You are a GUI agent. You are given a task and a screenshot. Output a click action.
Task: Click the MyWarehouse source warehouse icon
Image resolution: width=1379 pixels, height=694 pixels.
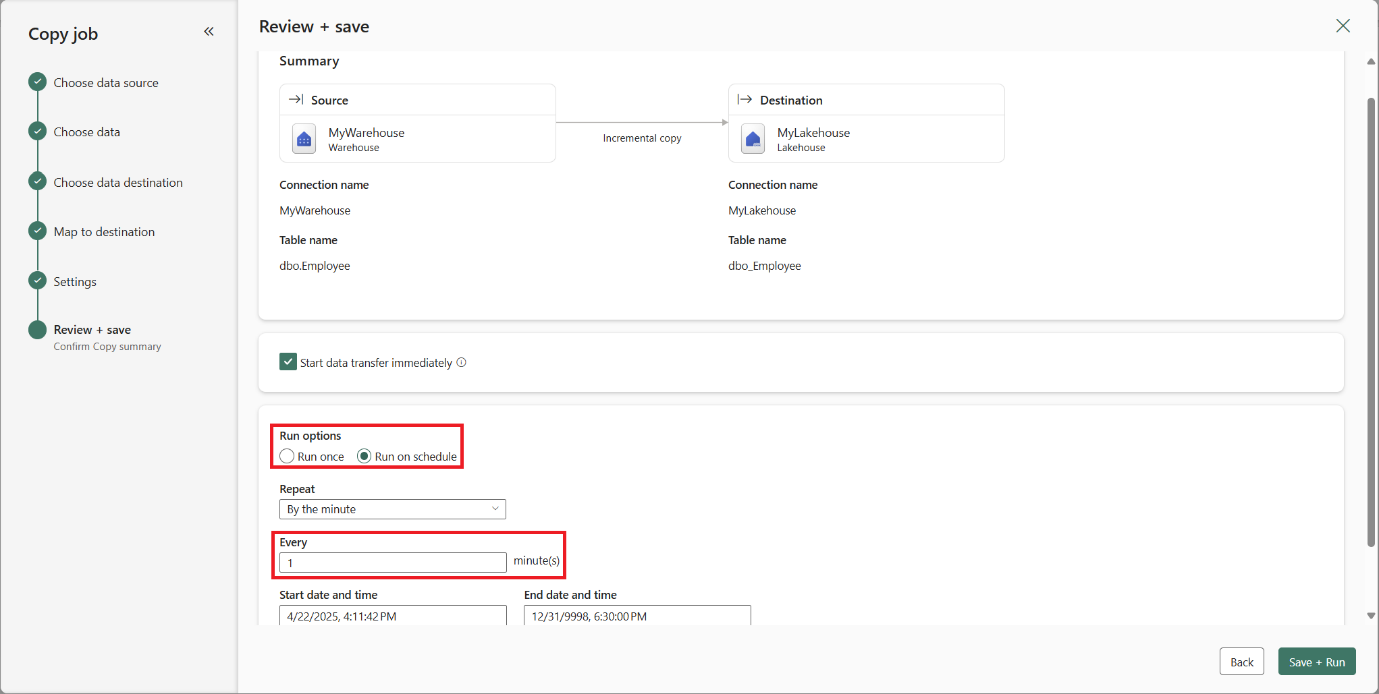pyautogui.click(x=304, y=139)
